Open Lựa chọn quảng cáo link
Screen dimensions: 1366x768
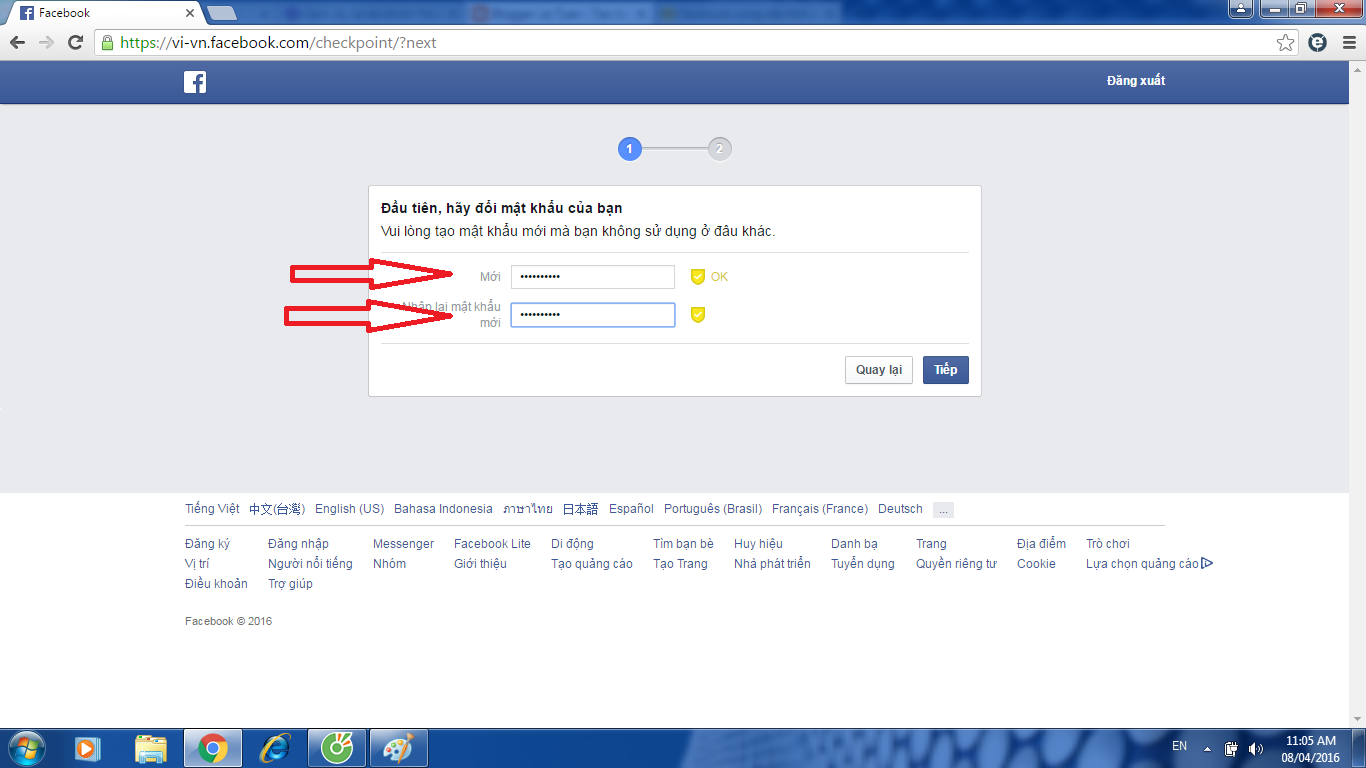tap(1142, 564)
